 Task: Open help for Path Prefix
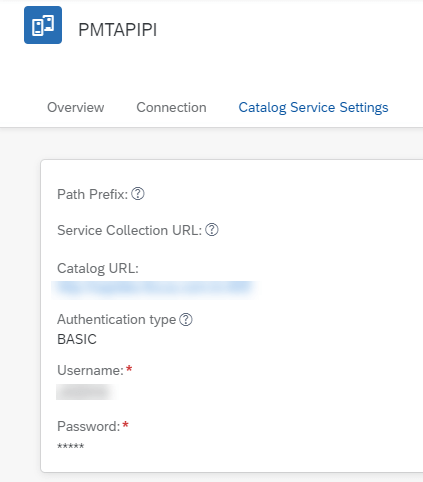click(x=138, y=194)
